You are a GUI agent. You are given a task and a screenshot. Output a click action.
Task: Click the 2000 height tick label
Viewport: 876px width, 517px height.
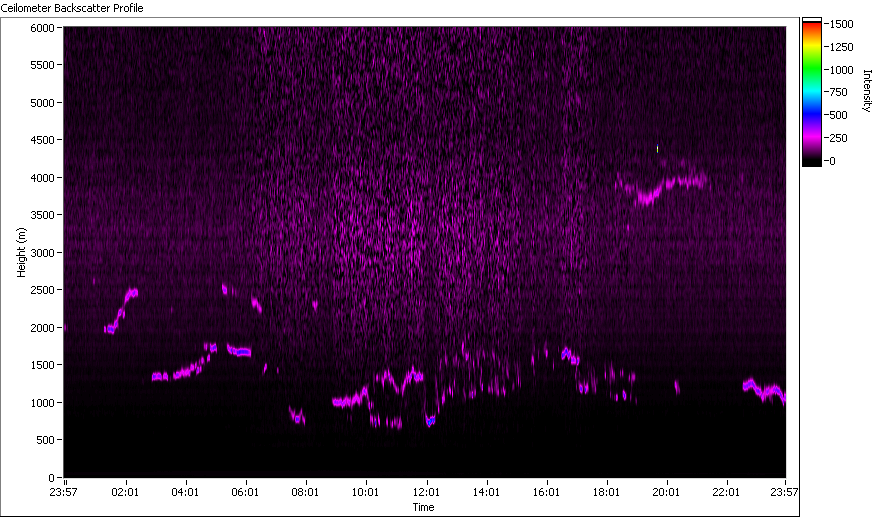(42, 328)
